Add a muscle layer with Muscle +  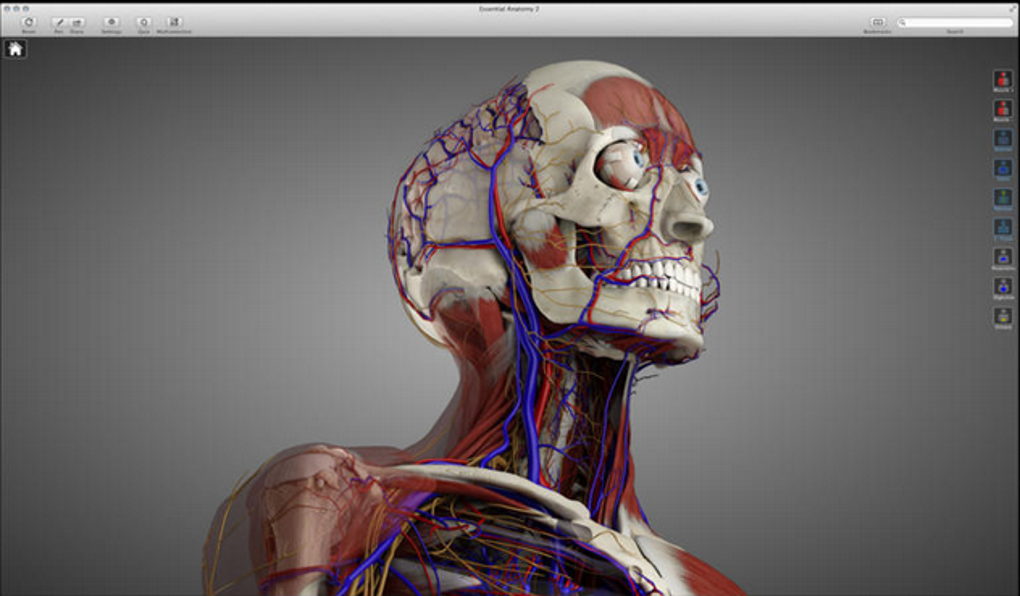tap(1002, 79)
